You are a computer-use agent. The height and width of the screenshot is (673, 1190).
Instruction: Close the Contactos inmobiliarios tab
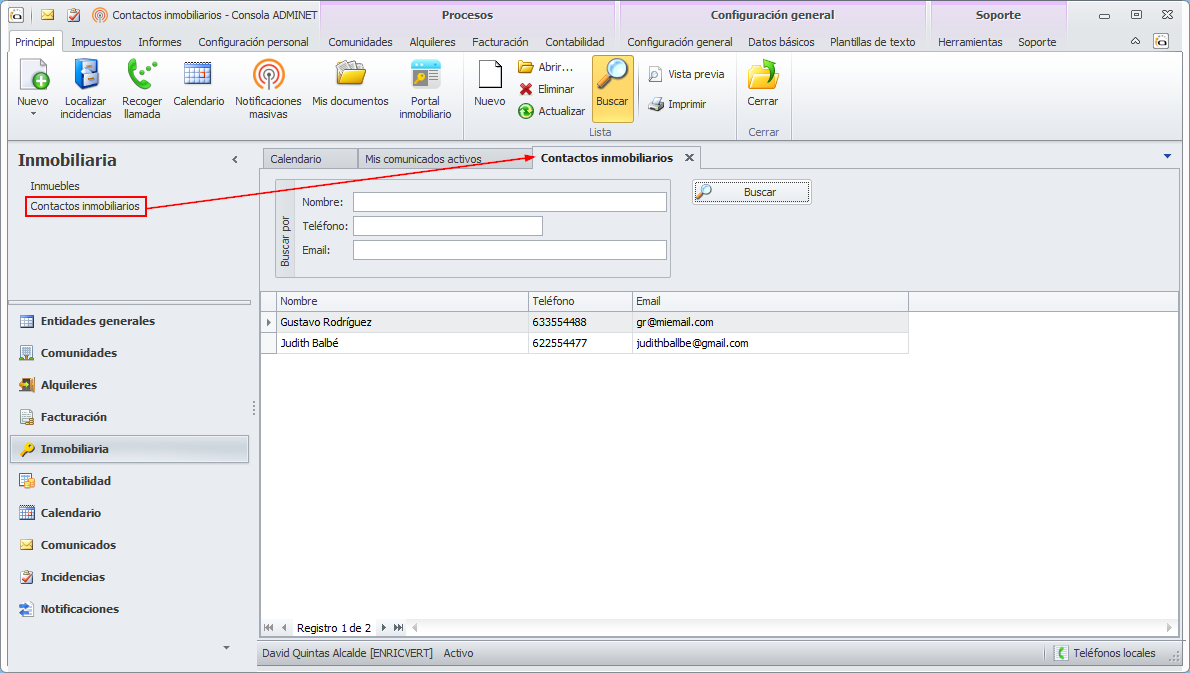(689, 158)
